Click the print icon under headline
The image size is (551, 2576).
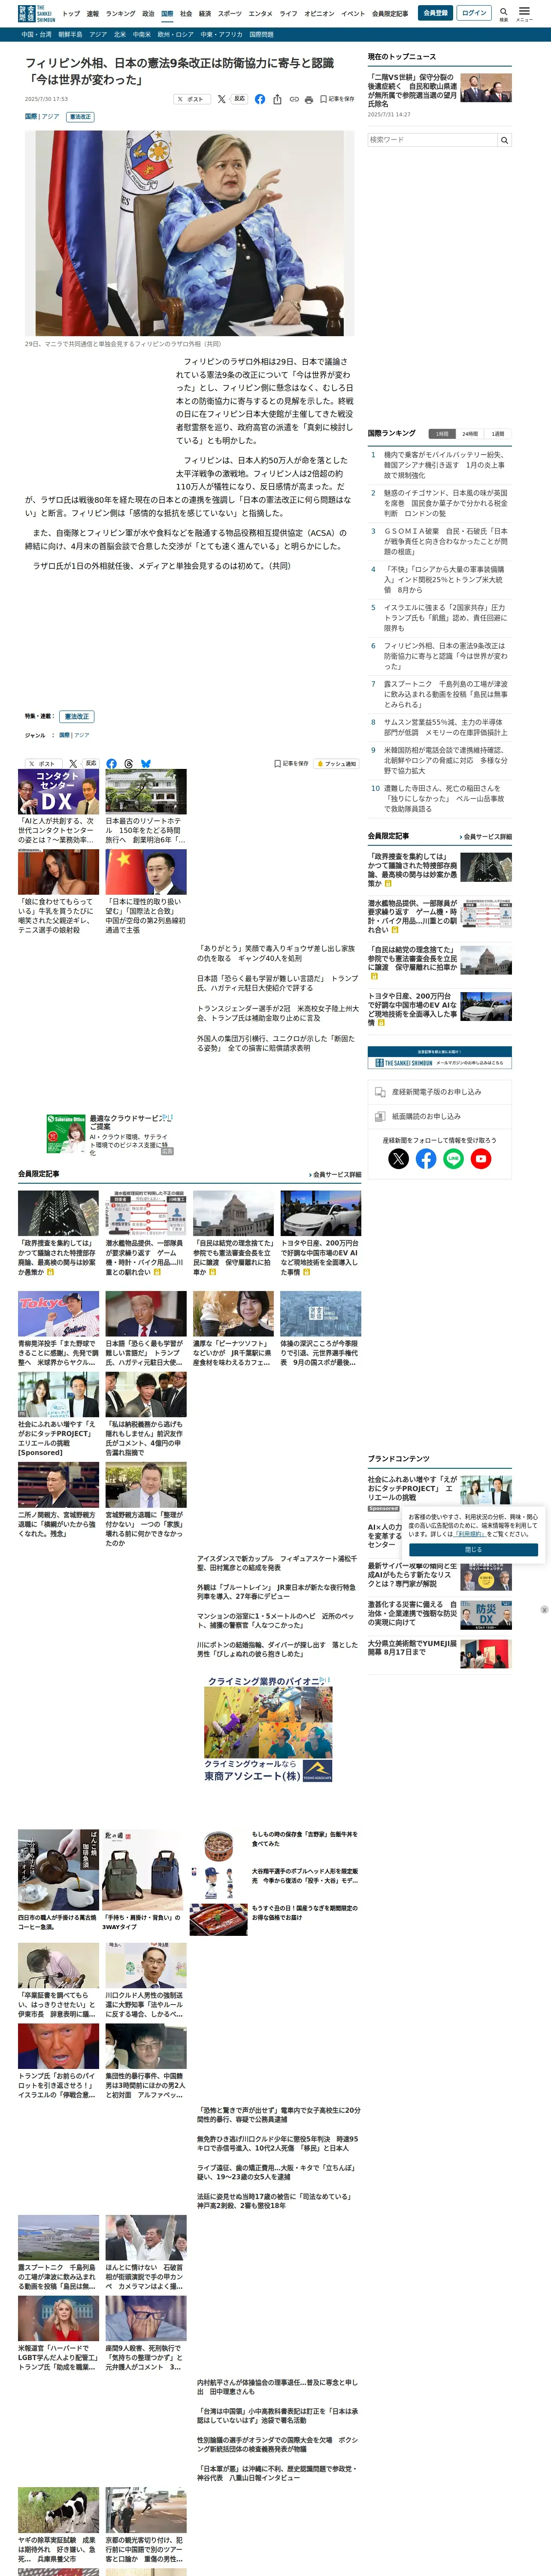pos(309,99)
